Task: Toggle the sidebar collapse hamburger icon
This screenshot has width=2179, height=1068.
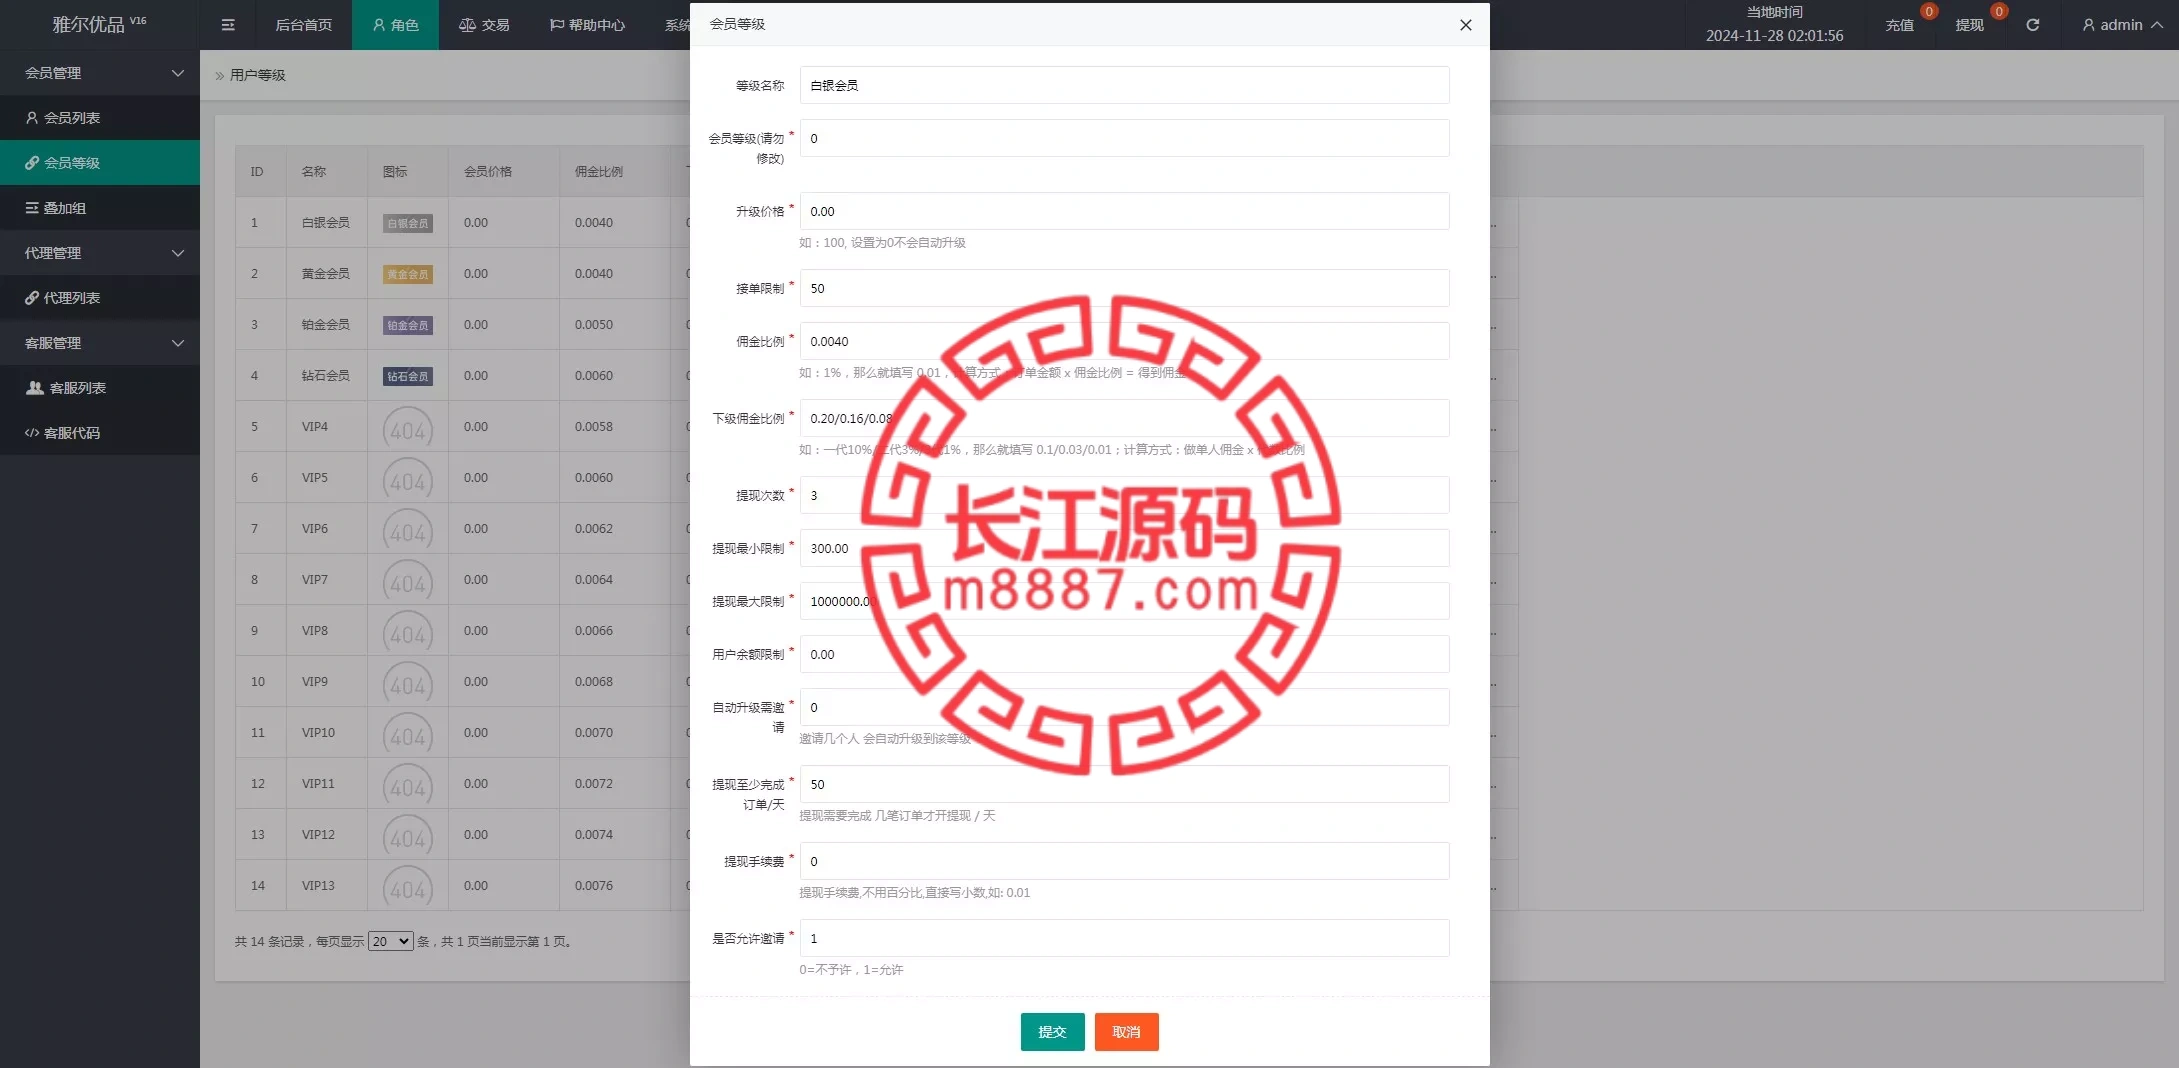Action: click(x=228, y=25)
